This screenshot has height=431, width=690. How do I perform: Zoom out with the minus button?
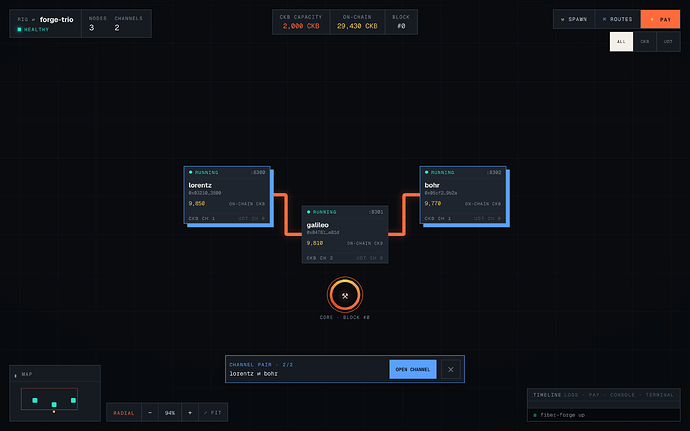point(150,413)
